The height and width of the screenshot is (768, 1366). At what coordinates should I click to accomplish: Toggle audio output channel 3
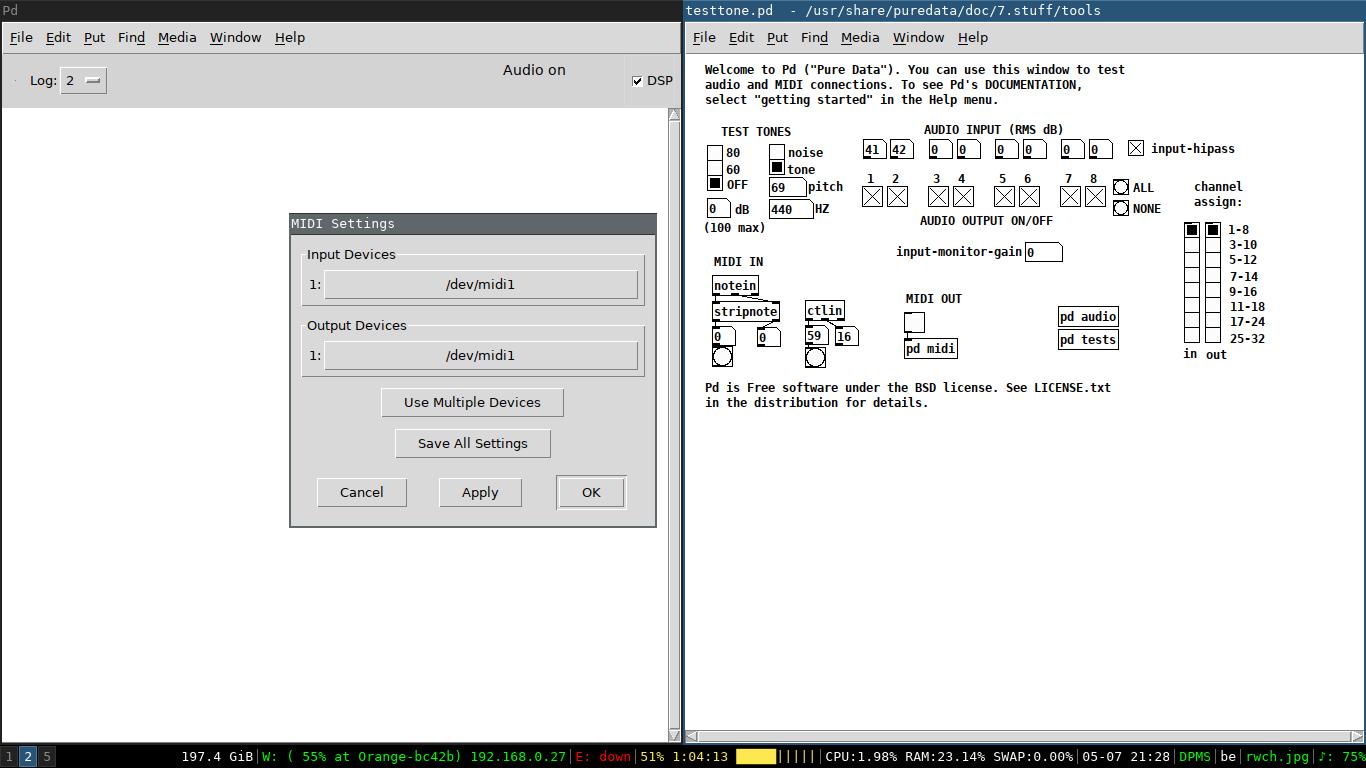coord(938,197)
